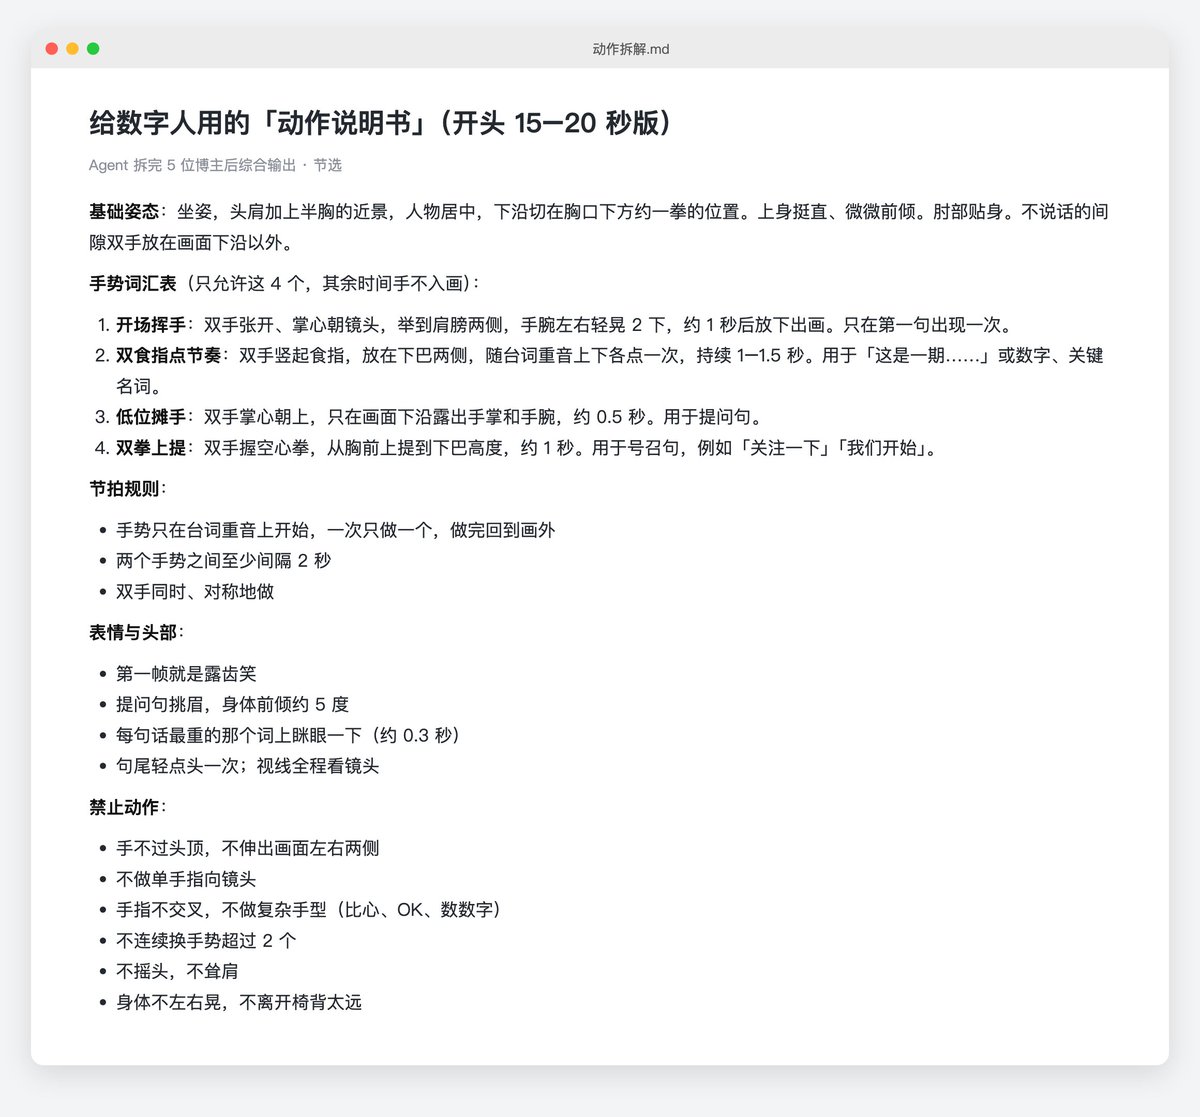Click bullet 句尾轻点头一次

click(x=248, y=767)
